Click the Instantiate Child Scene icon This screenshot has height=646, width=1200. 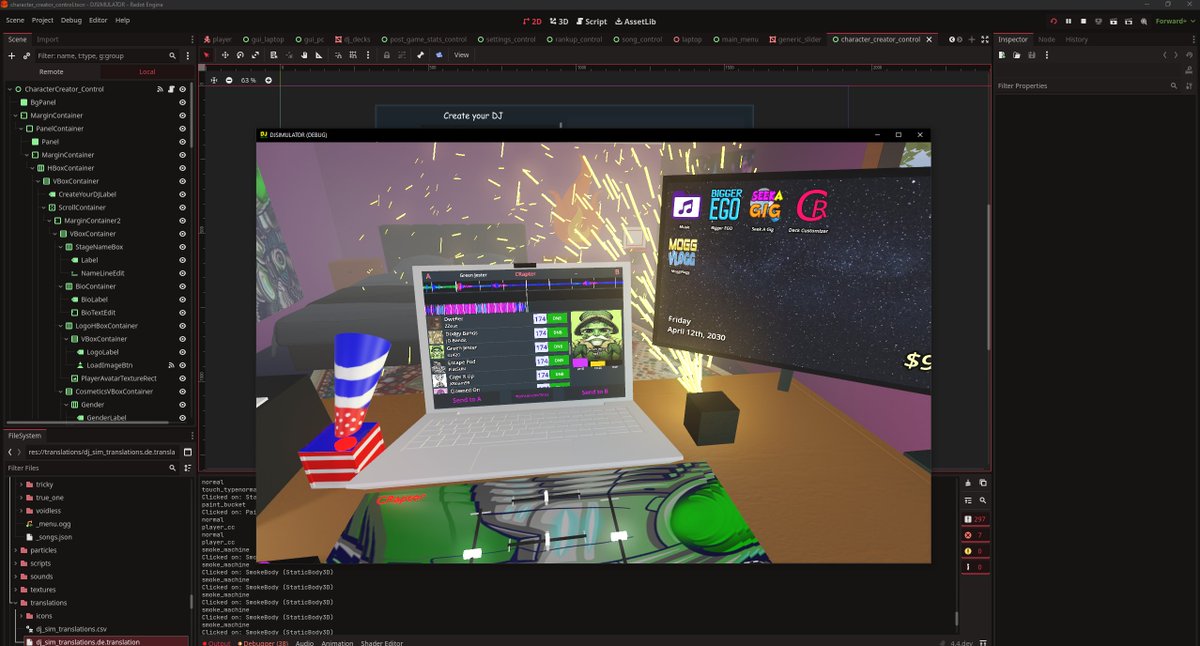[x=26, y=56]
